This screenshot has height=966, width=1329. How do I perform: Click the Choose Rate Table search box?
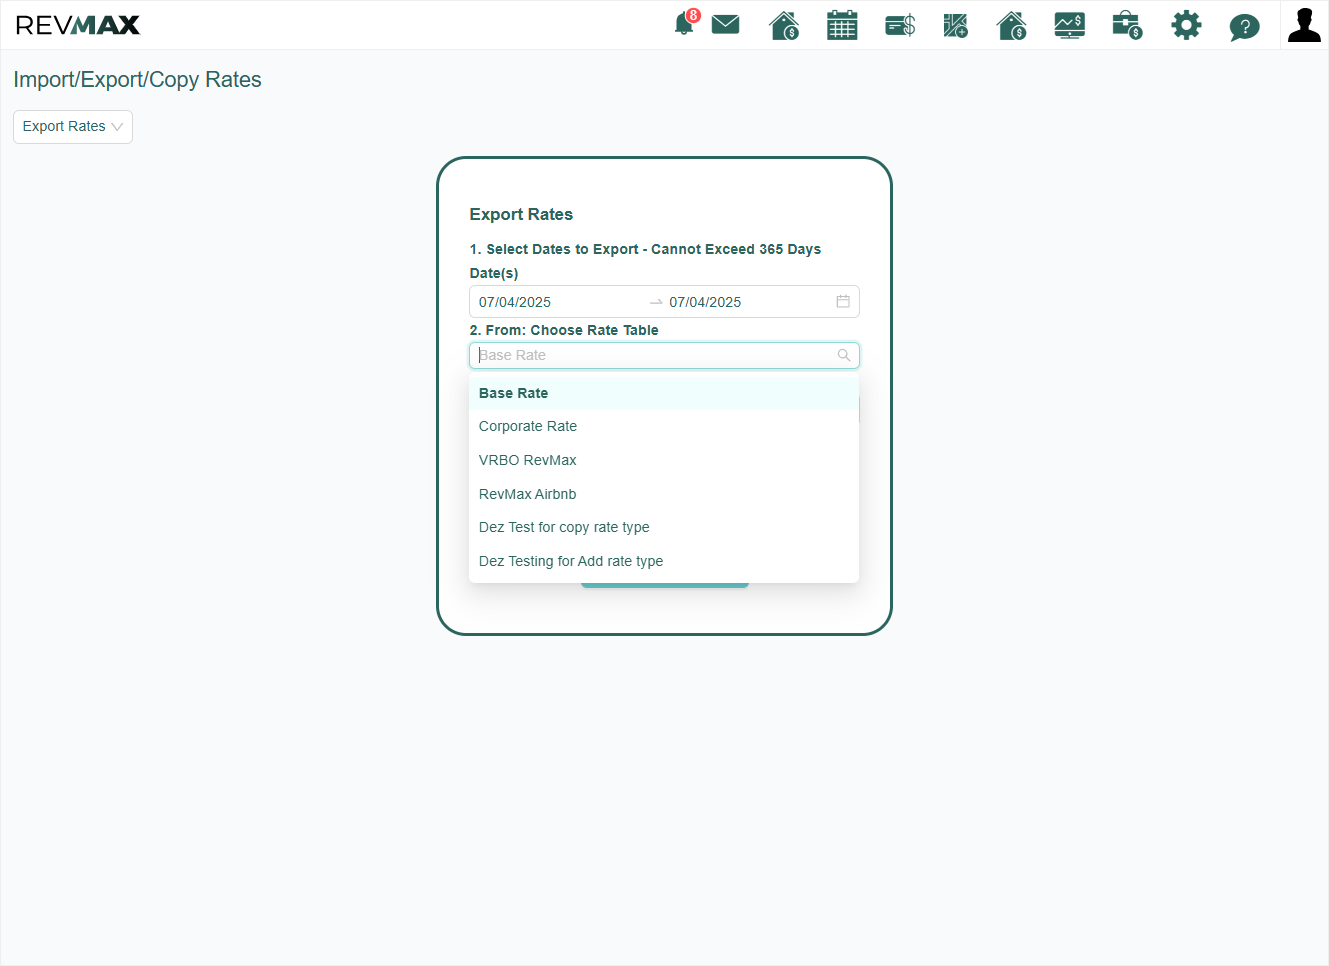pyautogui.click(x=664, y=355)
